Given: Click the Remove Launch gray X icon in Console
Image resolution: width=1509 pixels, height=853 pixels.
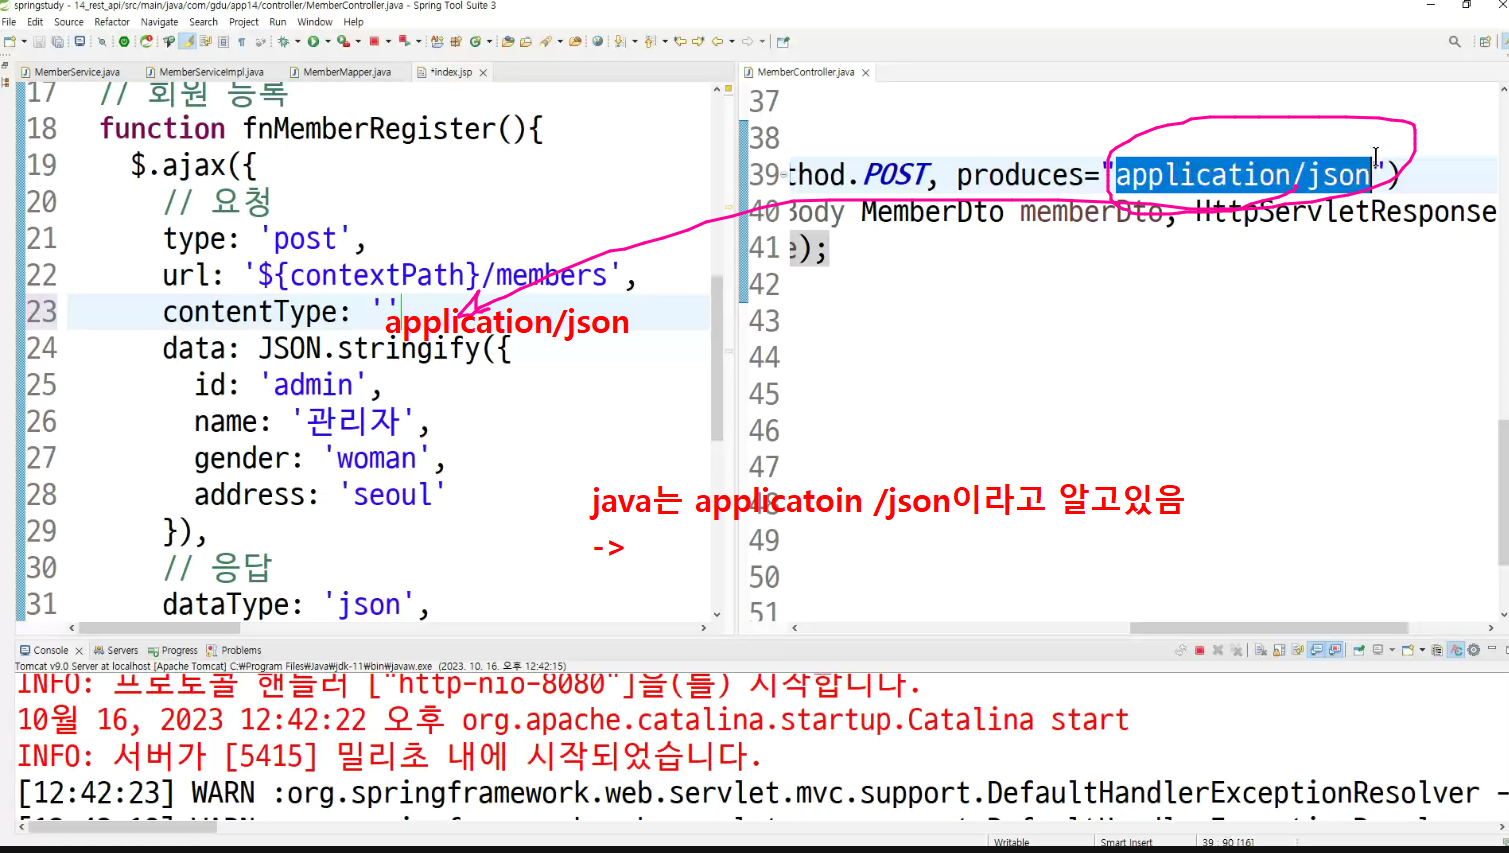Looking at the screenshot, I should 1218,650.
